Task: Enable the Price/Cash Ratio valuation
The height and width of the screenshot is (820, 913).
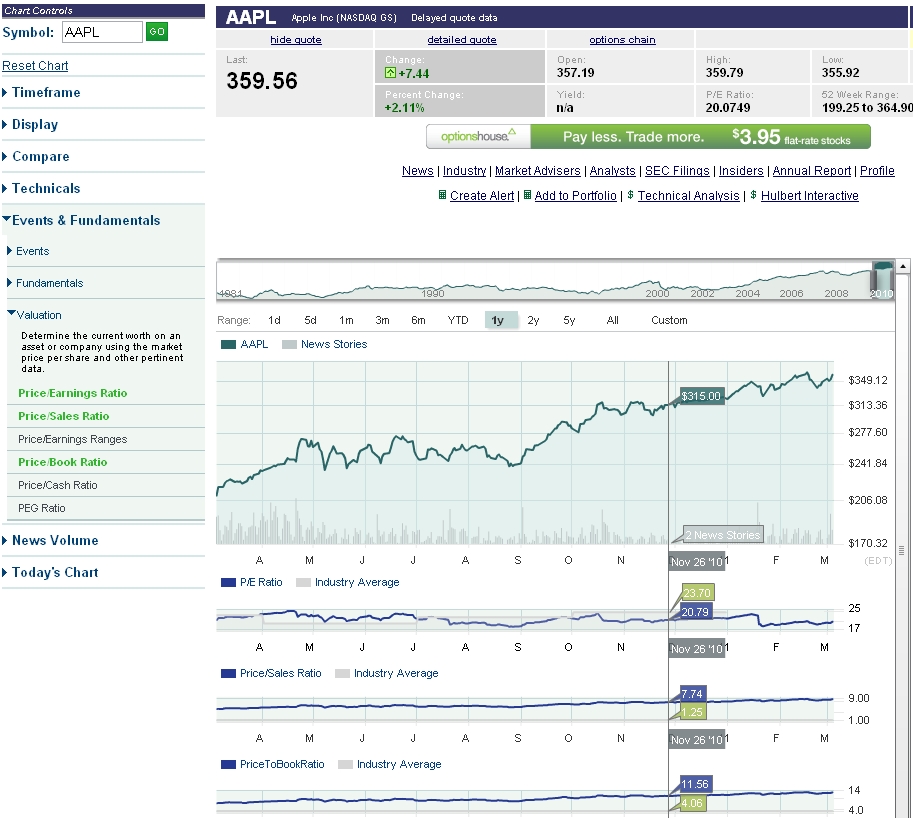Action: click(x=58, y=485)
